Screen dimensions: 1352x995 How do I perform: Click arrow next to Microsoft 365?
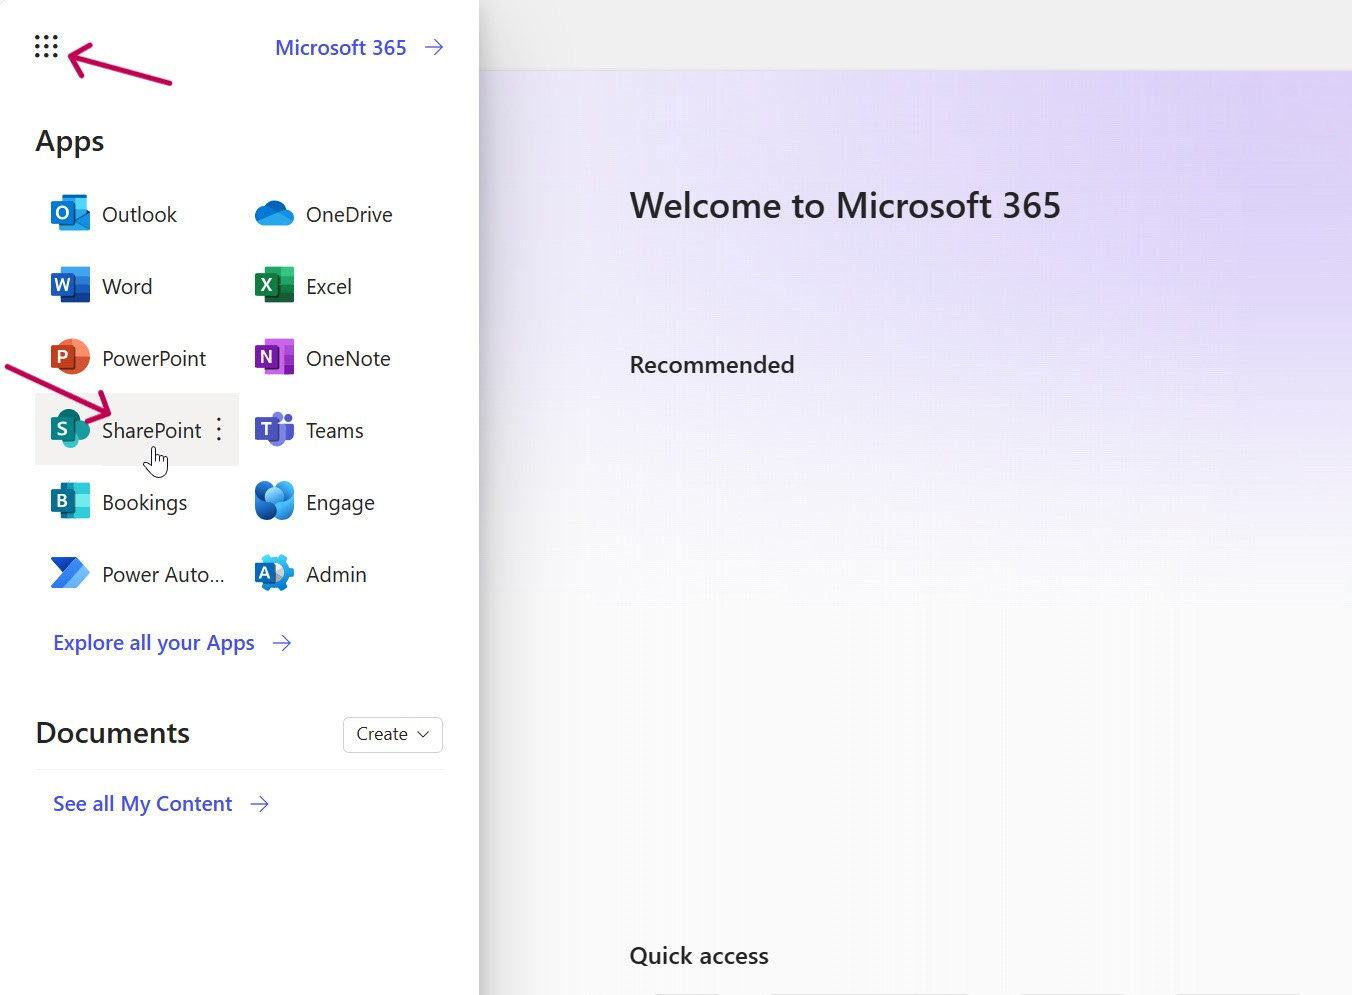pyautogui.click(x=434, y=47)
